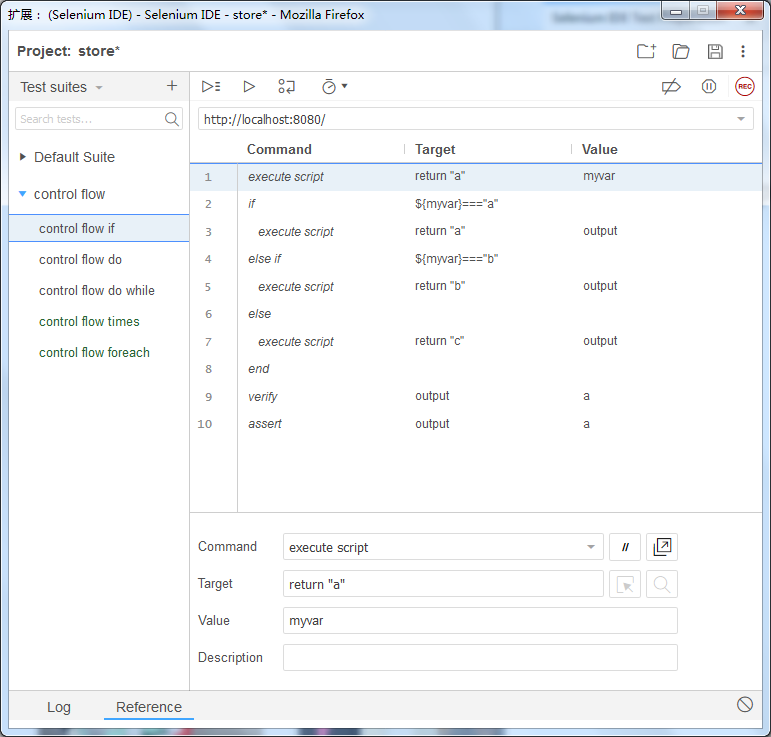771x737 pixels.
Task: Run the current test
Action: [249, 87]
